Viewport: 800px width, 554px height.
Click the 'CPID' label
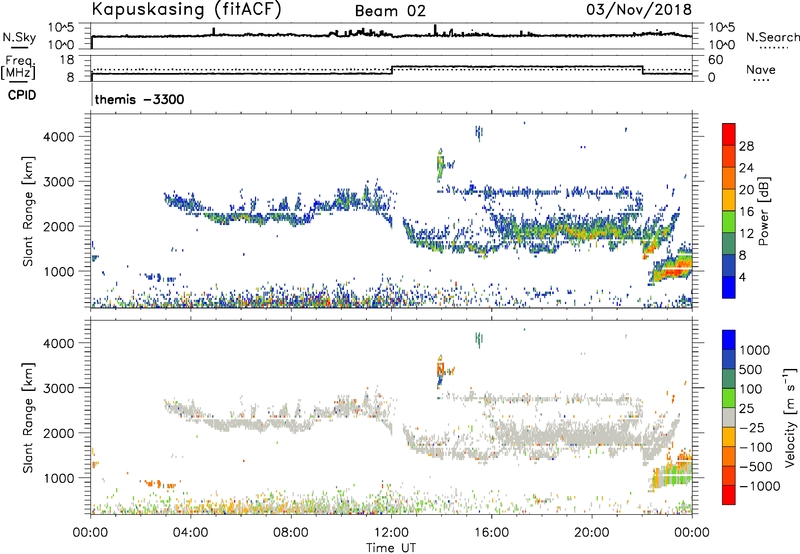click(22, 95)
